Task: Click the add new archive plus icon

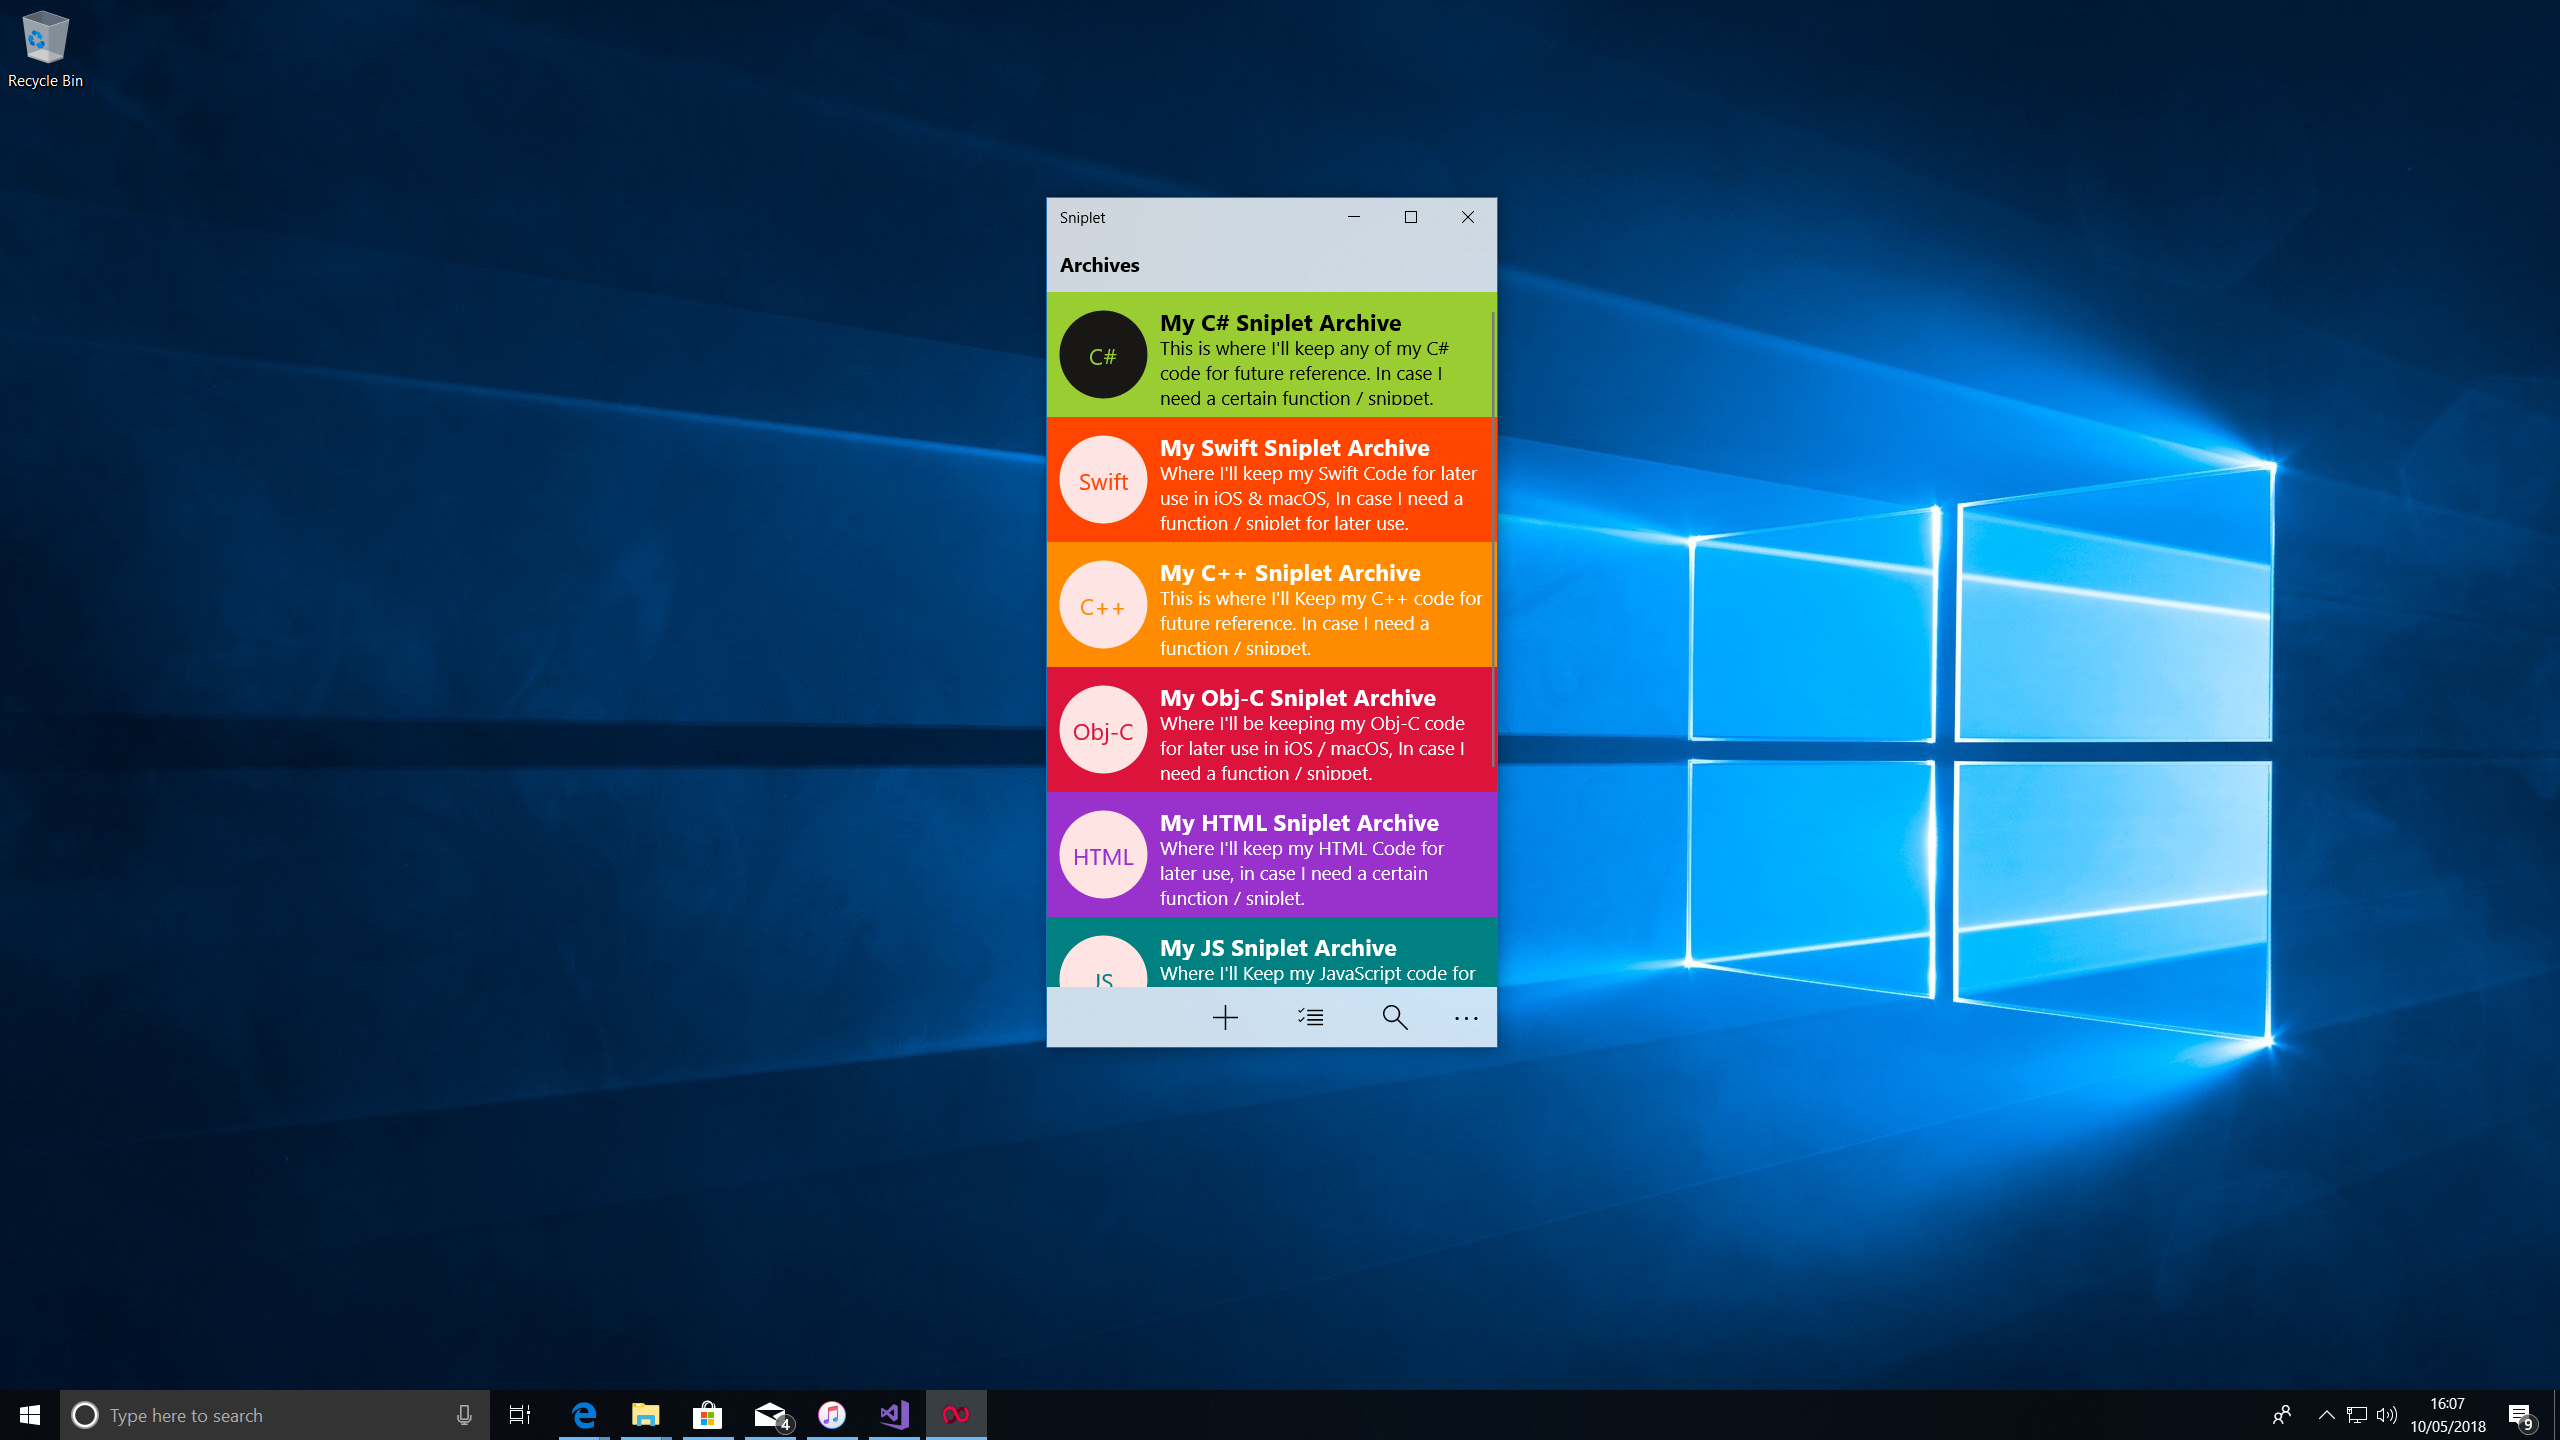Action: 1225,1018
